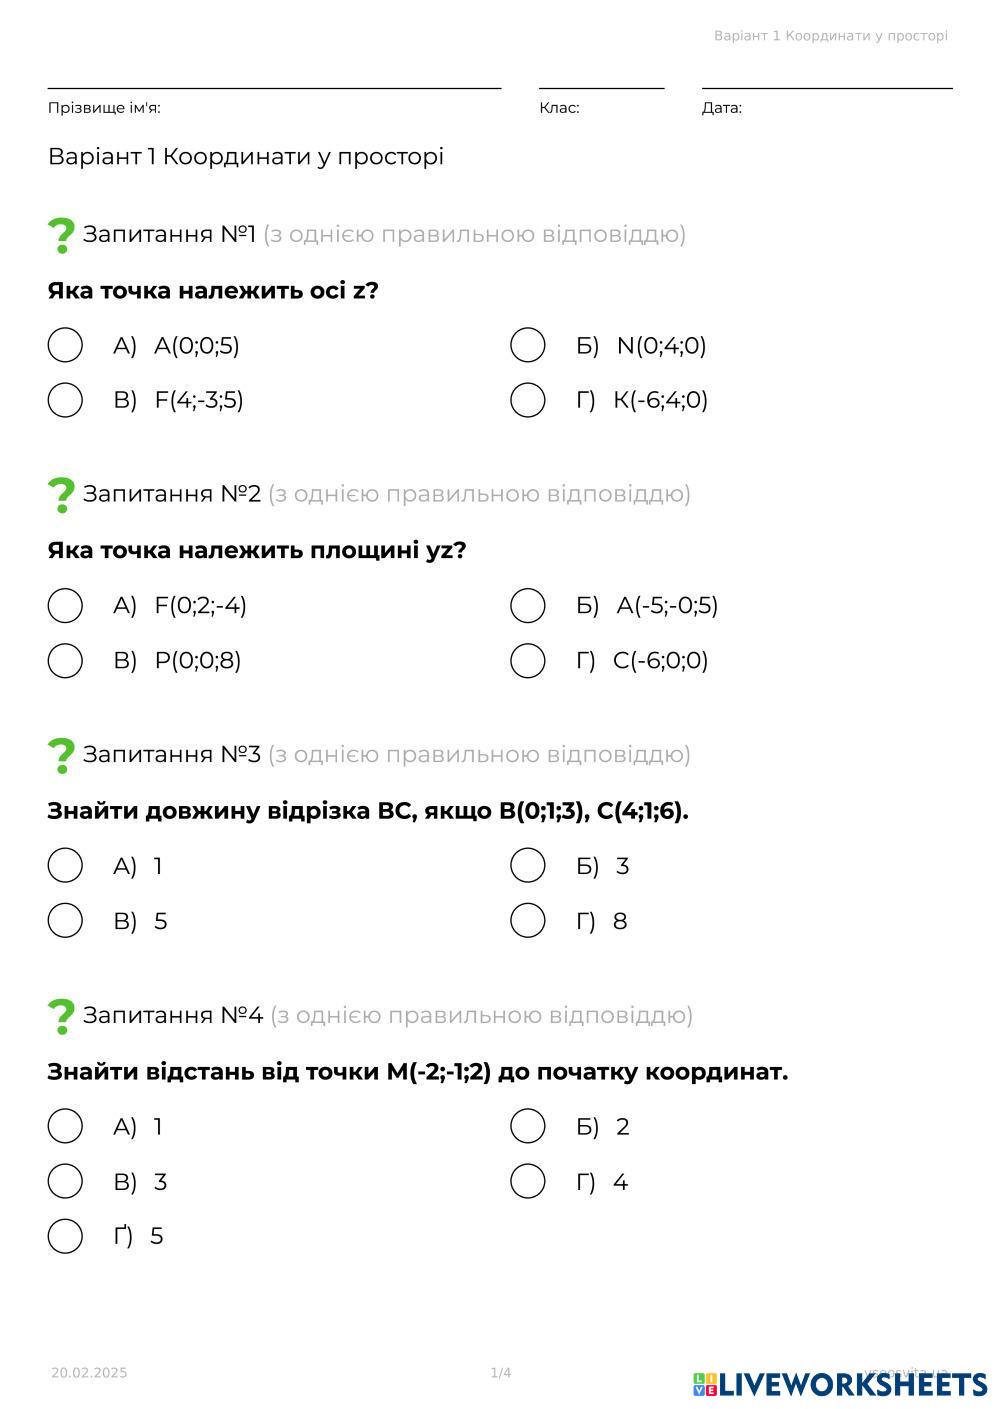Screen dimensions: 1000x1409
Task: Click the green question mark beside Запитання №1
Action: pyautogui.click(x=61, y=236)
